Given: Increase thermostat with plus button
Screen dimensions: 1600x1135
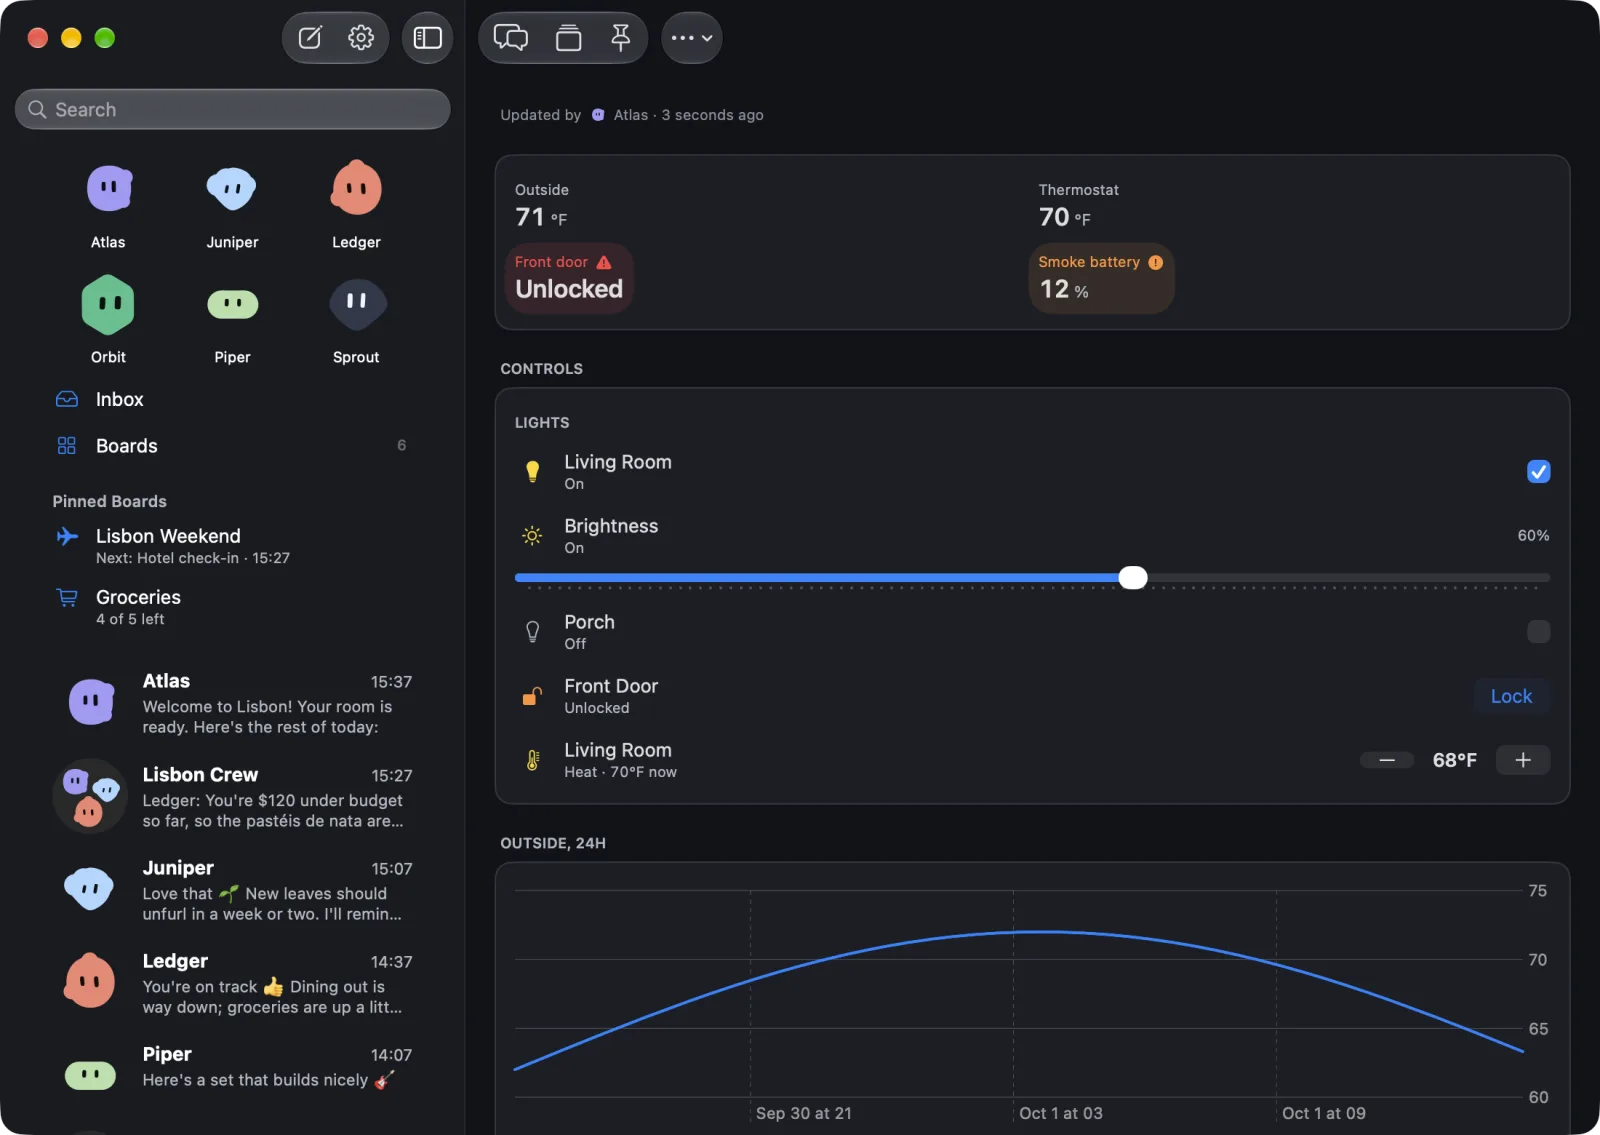Looking at the screenshot, I should point(1523,760).
